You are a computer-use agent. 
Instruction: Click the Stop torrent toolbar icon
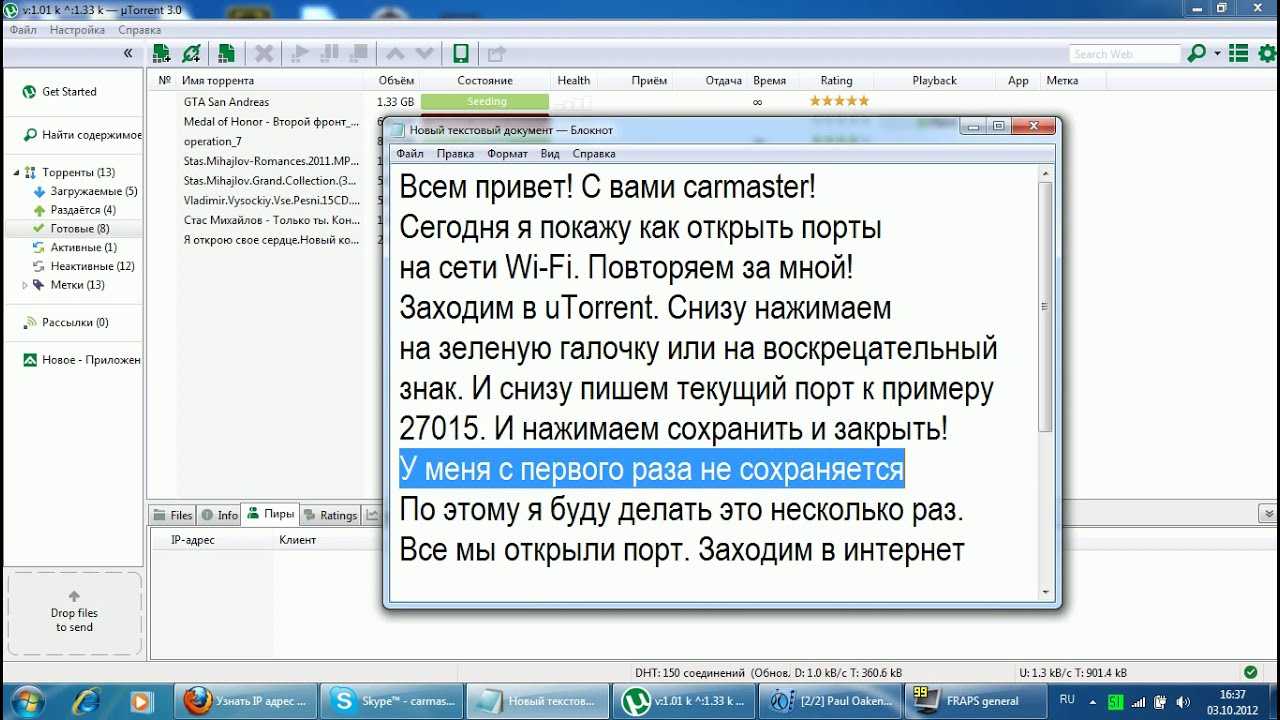tap(358, 54)
